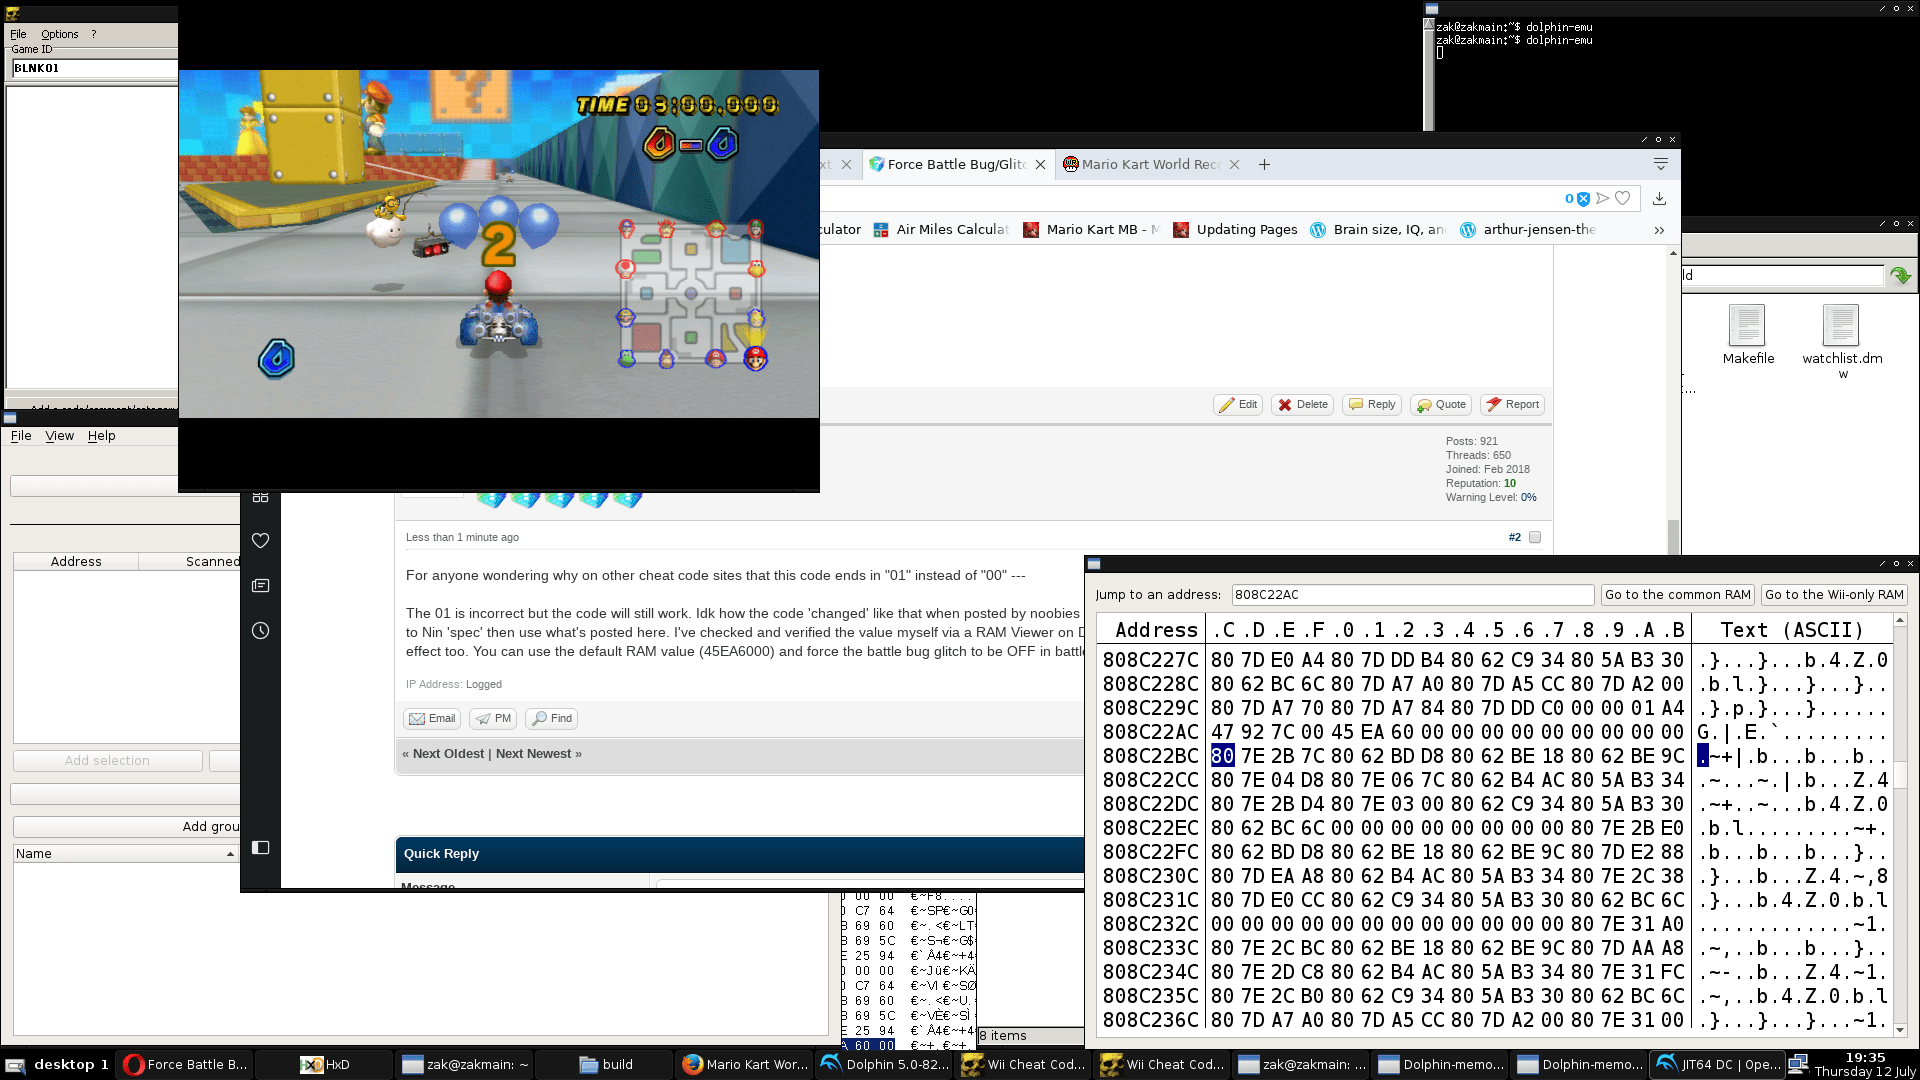This screenshot has width=1920, height=1080.
Task: Close the Mario Kart World Records tab
Action: pos(1234,165)
